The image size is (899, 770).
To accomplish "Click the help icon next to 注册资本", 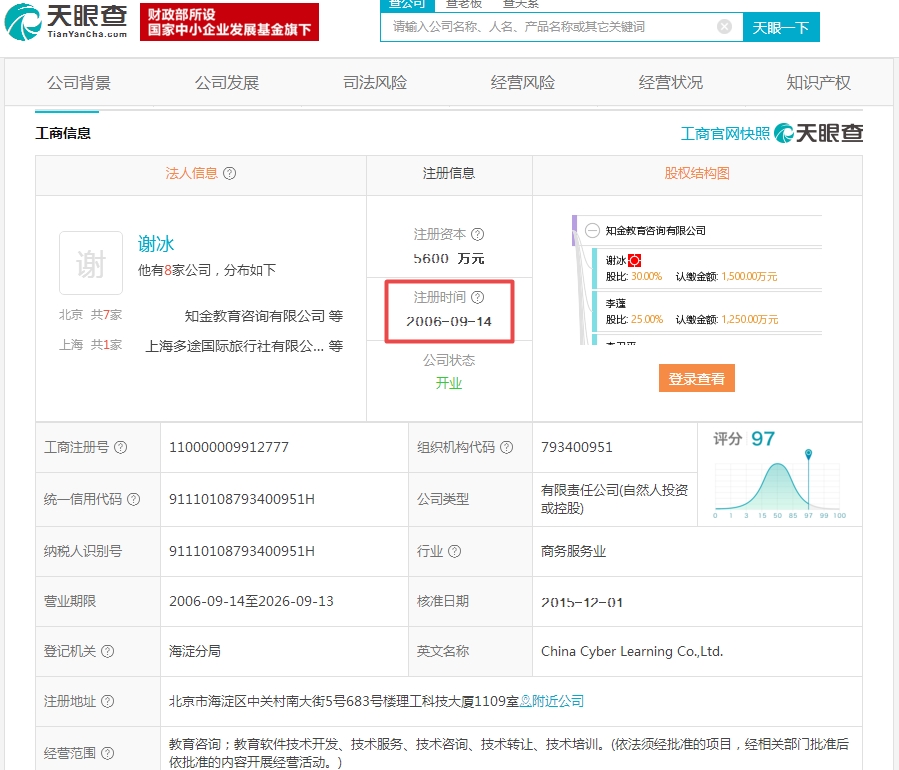I will (478, 234).
